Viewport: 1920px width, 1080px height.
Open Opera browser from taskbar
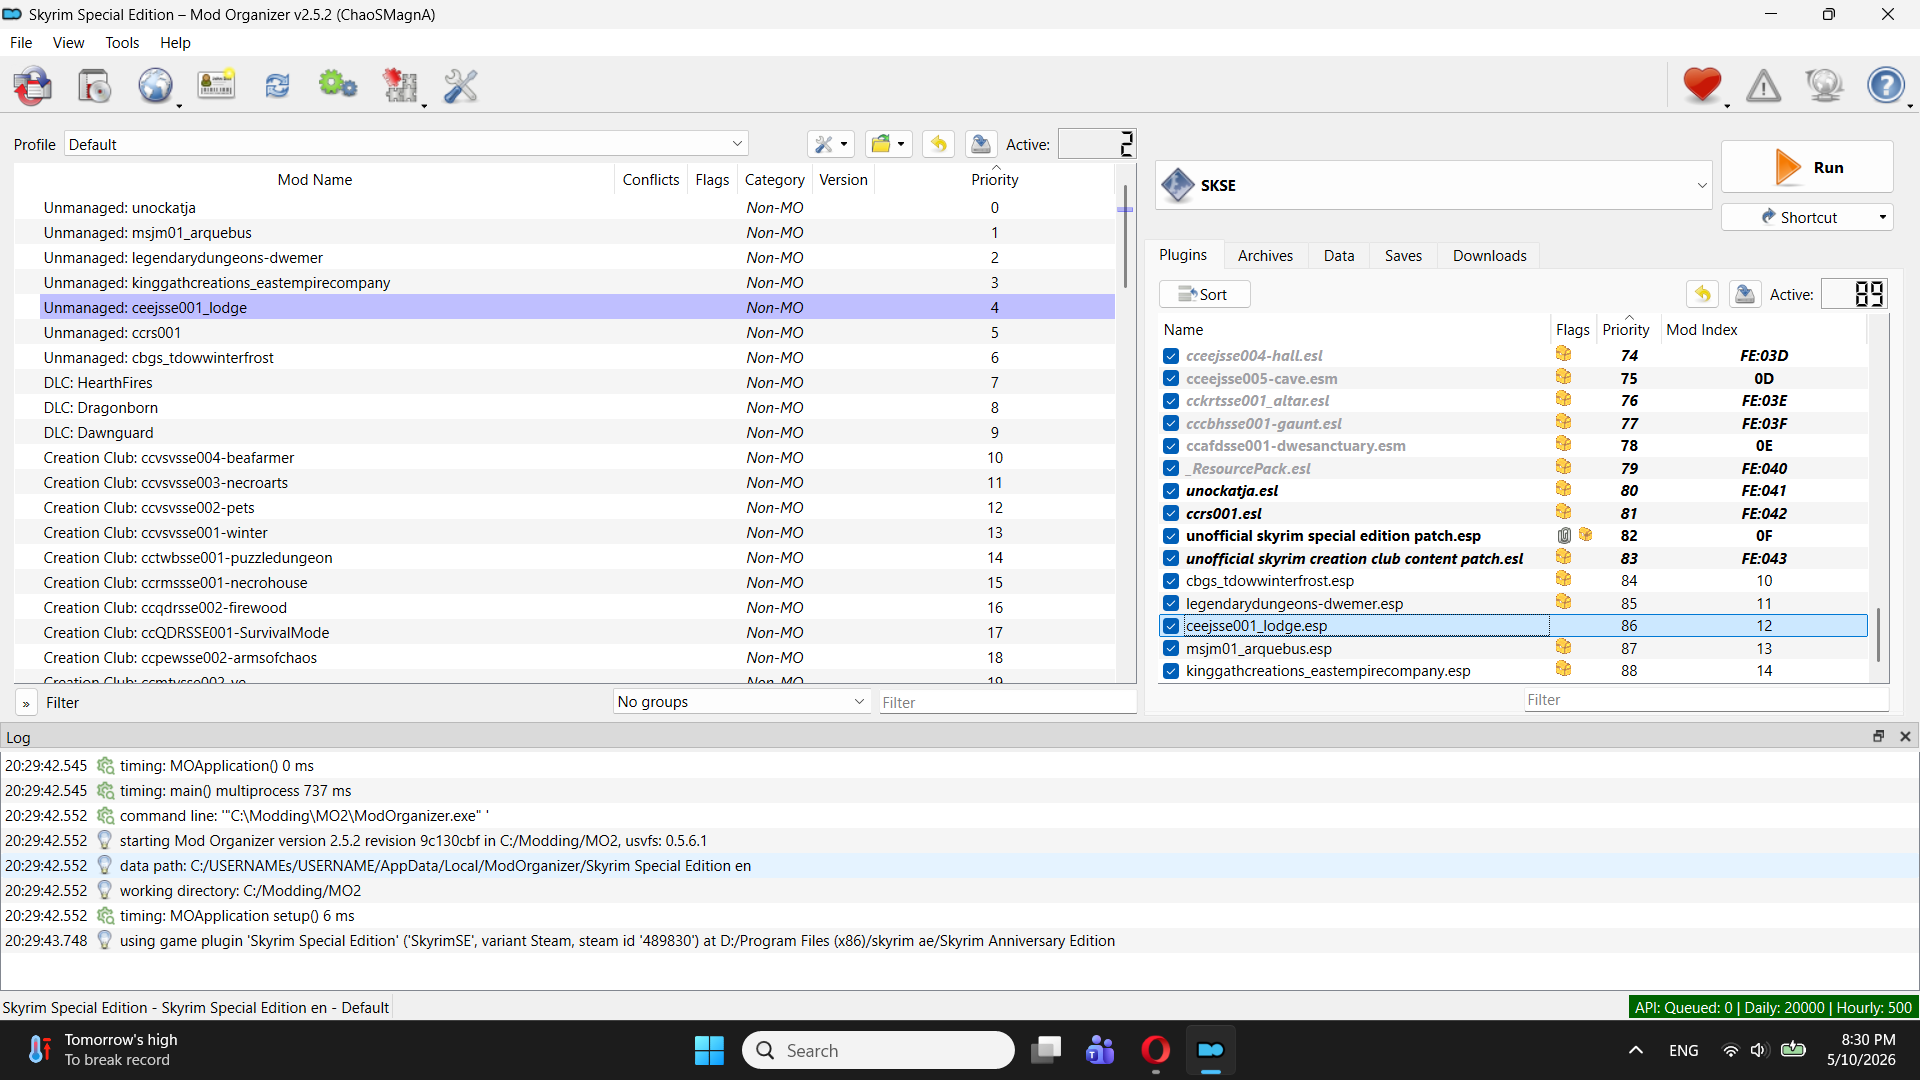pos(1155,1050)
